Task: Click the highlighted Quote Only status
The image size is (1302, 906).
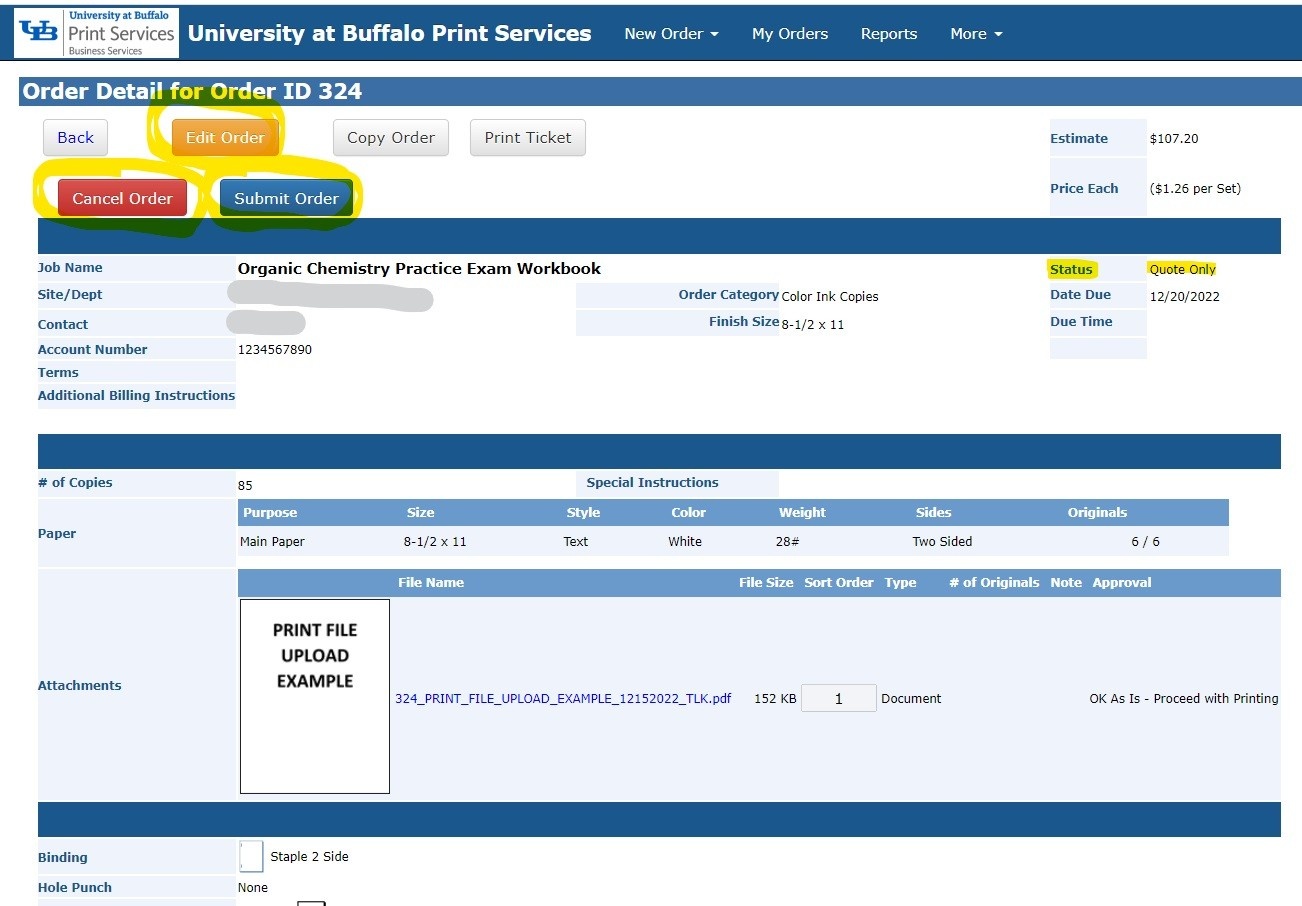Action: pyautogui.click(x=1182, y=269)
